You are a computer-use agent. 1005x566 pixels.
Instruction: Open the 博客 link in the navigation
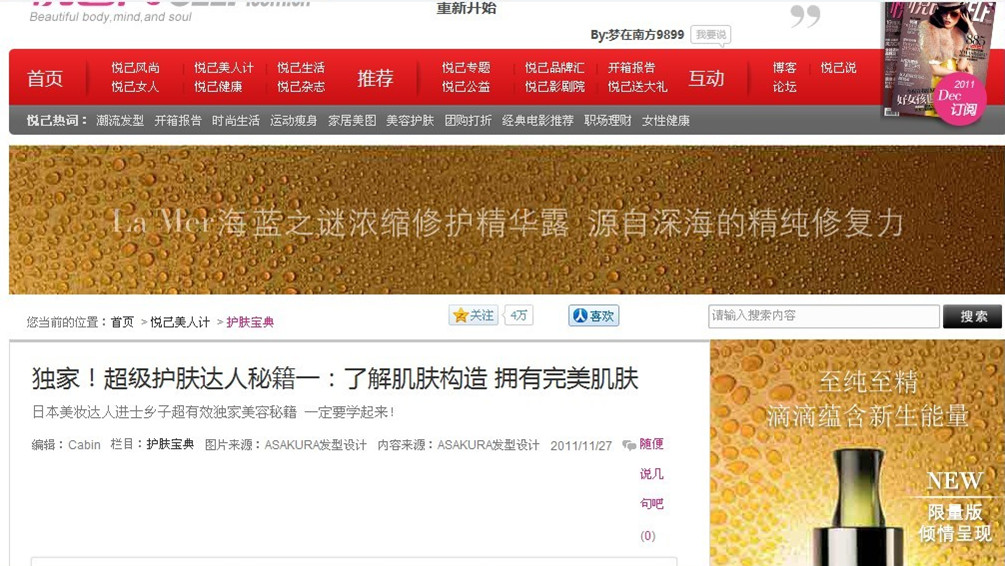tap(785, 67)
